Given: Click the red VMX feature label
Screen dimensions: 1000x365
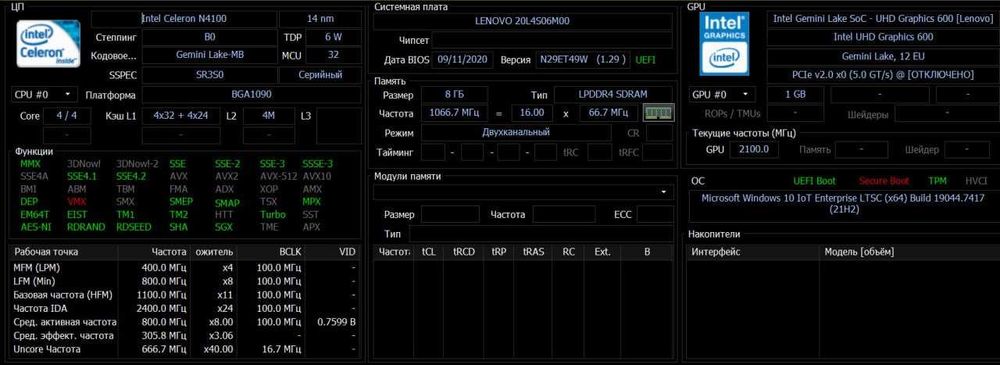Looking at the screenshot, I should pos(76,202).
